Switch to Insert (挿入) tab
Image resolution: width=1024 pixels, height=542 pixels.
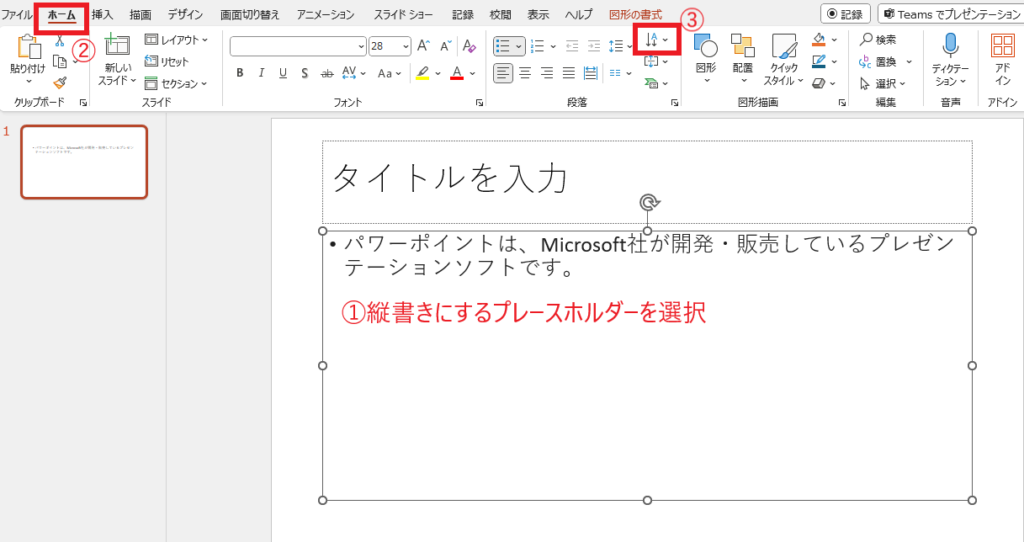click(x=102, y=14)
